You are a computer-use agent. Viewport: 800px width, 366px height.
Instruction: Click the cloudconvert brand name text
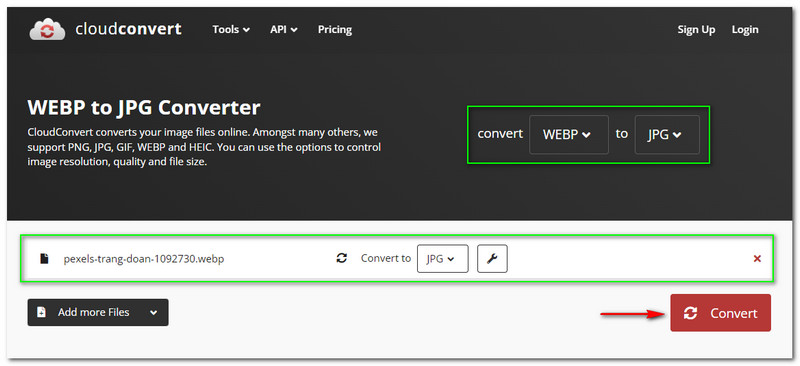point(128,29)
